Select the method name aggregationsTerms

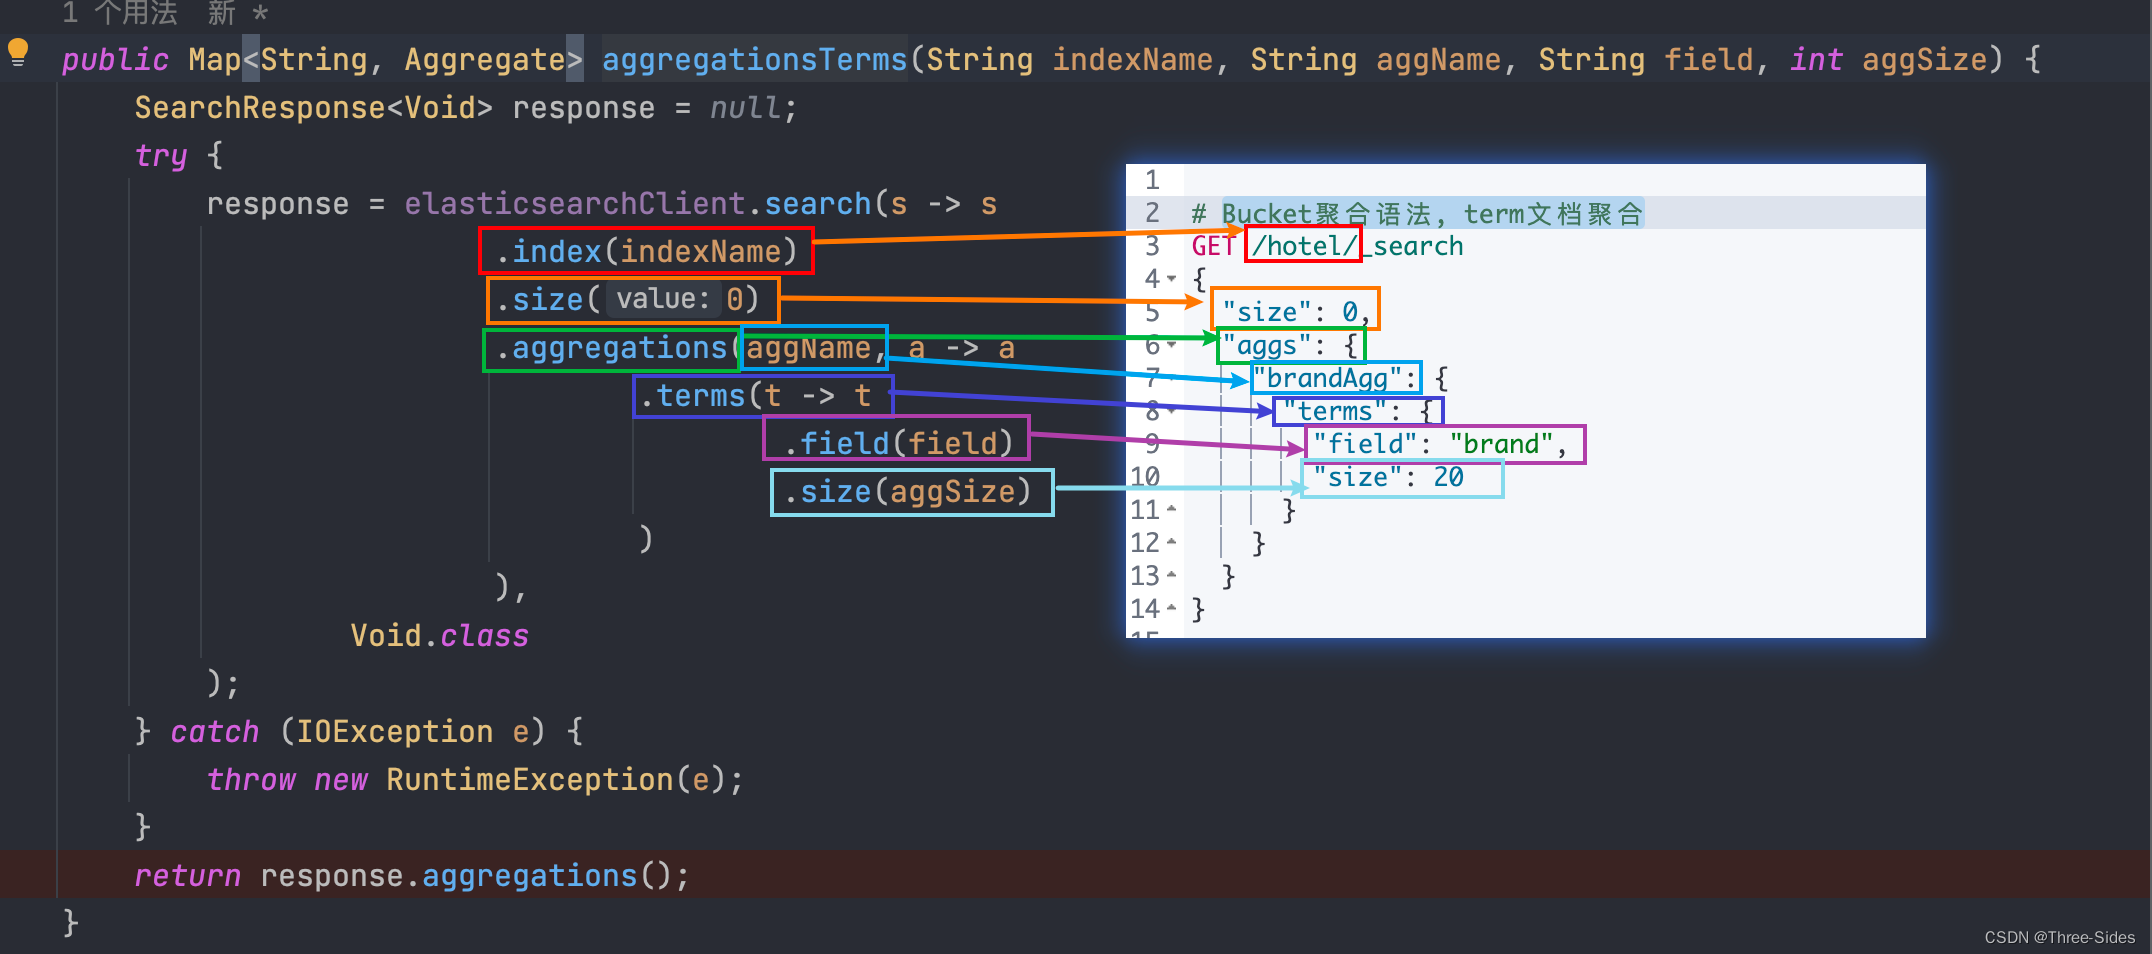[753, 59]
